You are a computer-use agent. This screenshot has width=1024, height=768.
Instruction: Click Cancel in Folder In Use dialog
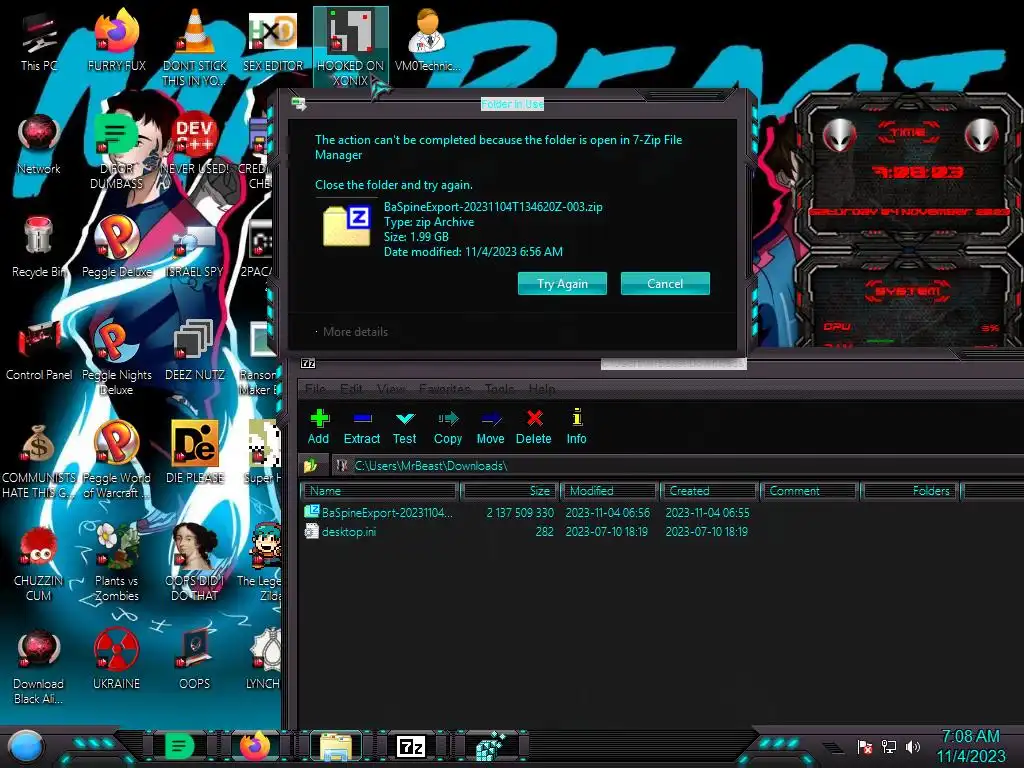[665, 283]
